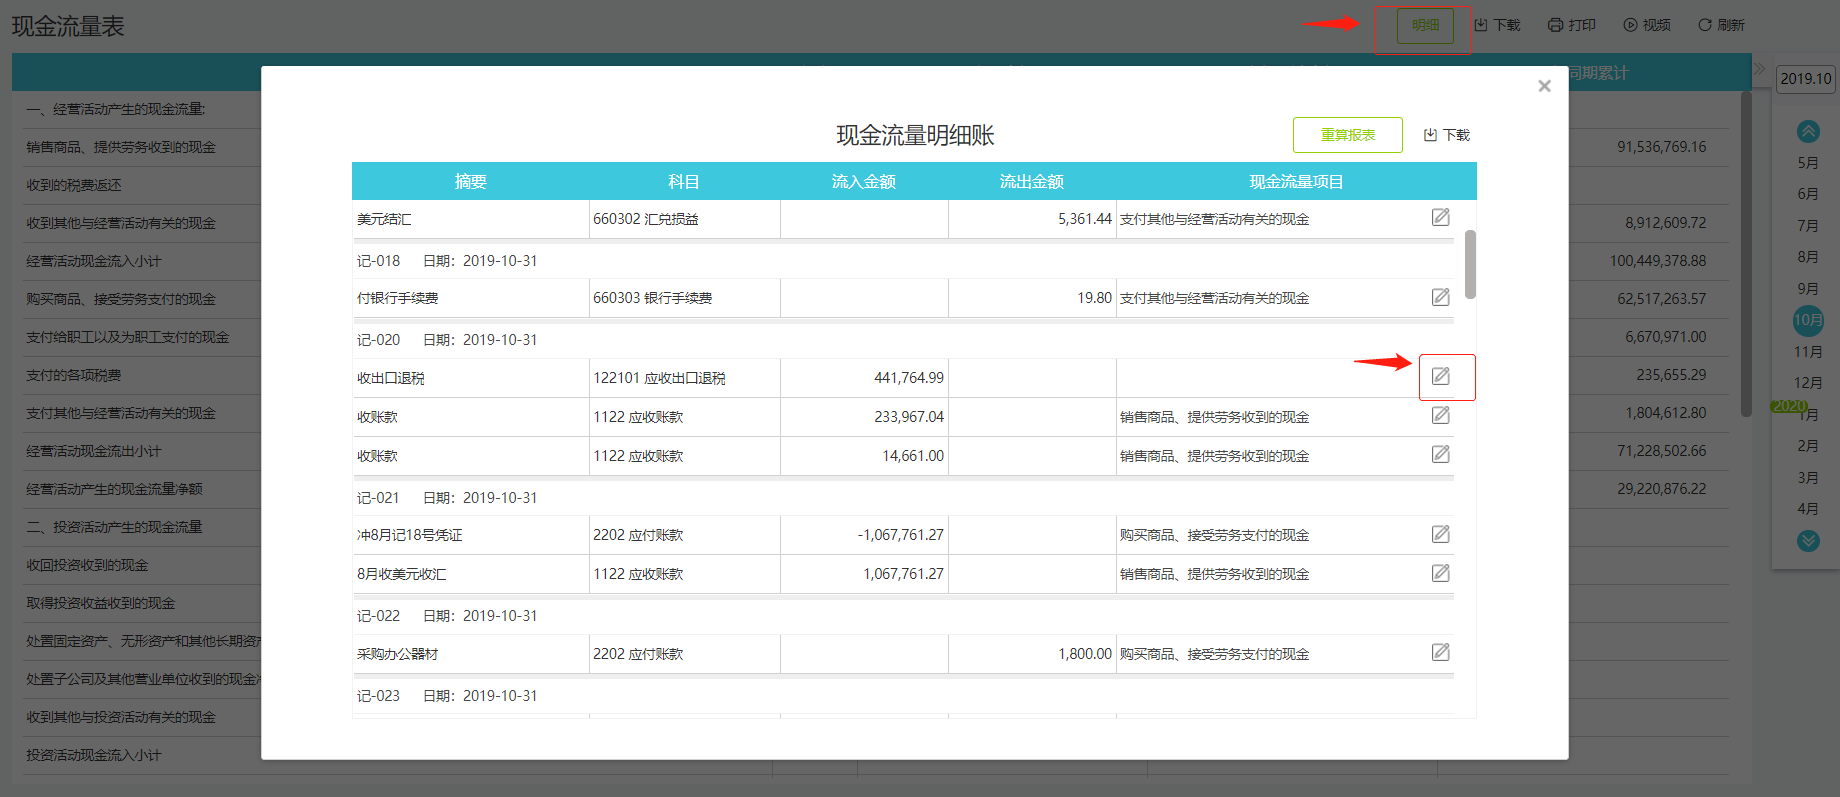
Task: Edit cash flow item for 付银行手续费 row
Action: 1440,297
